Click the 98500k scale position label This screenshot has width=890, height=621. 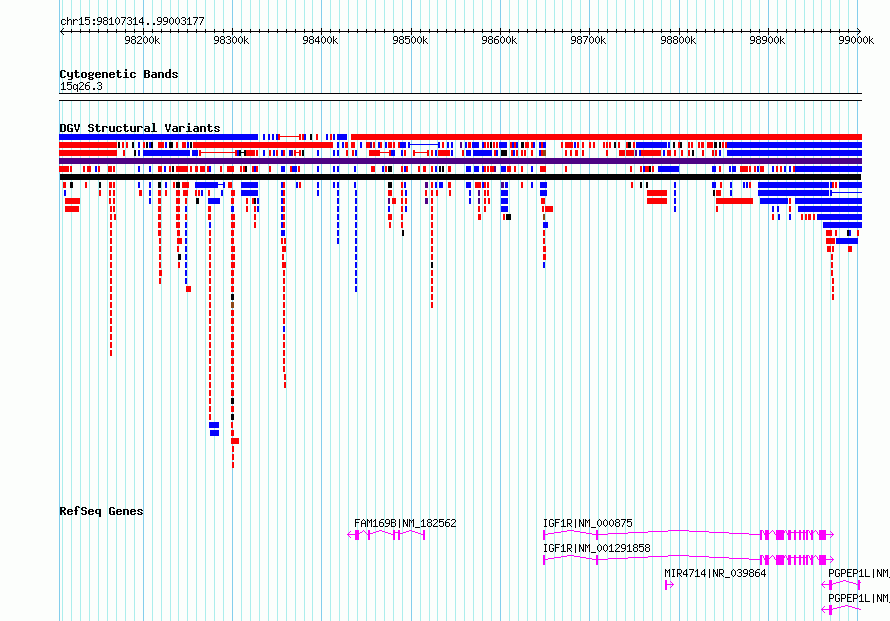click(410, 40)
